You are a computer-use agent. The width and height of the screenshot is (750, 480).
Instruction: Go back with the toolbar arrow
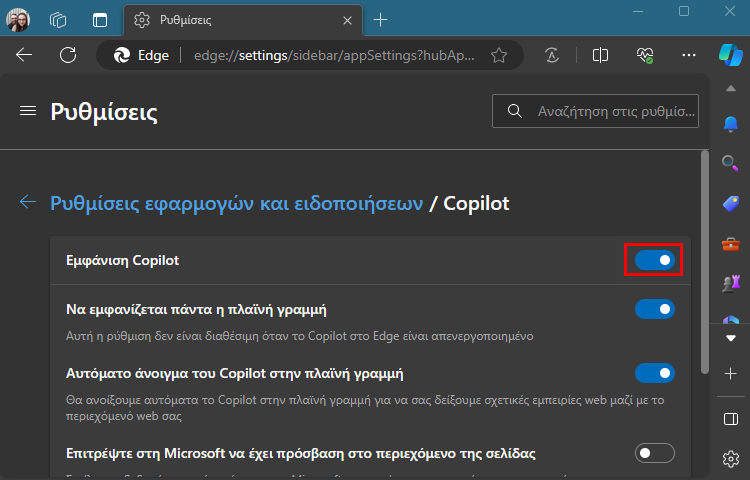point(24,55)
